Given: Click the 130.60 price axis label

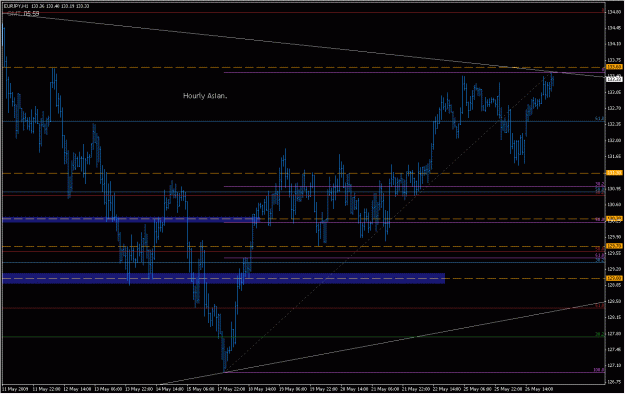Looking at the screenshot, I should [x=614, y=205].
